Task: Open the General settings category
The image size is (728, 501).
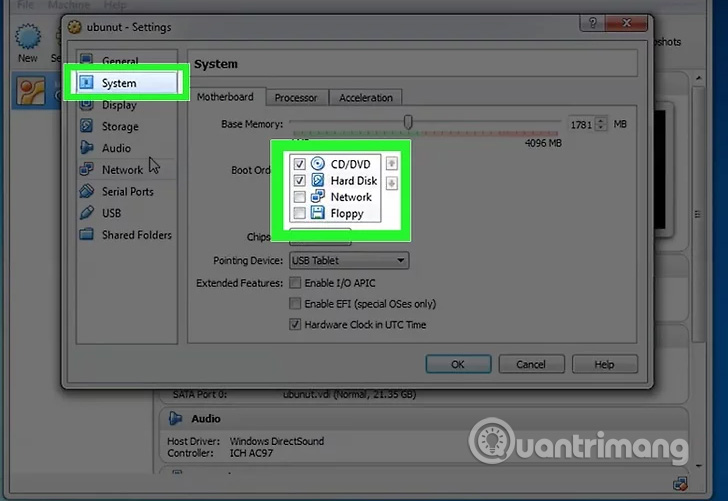Action: point(126,60)
